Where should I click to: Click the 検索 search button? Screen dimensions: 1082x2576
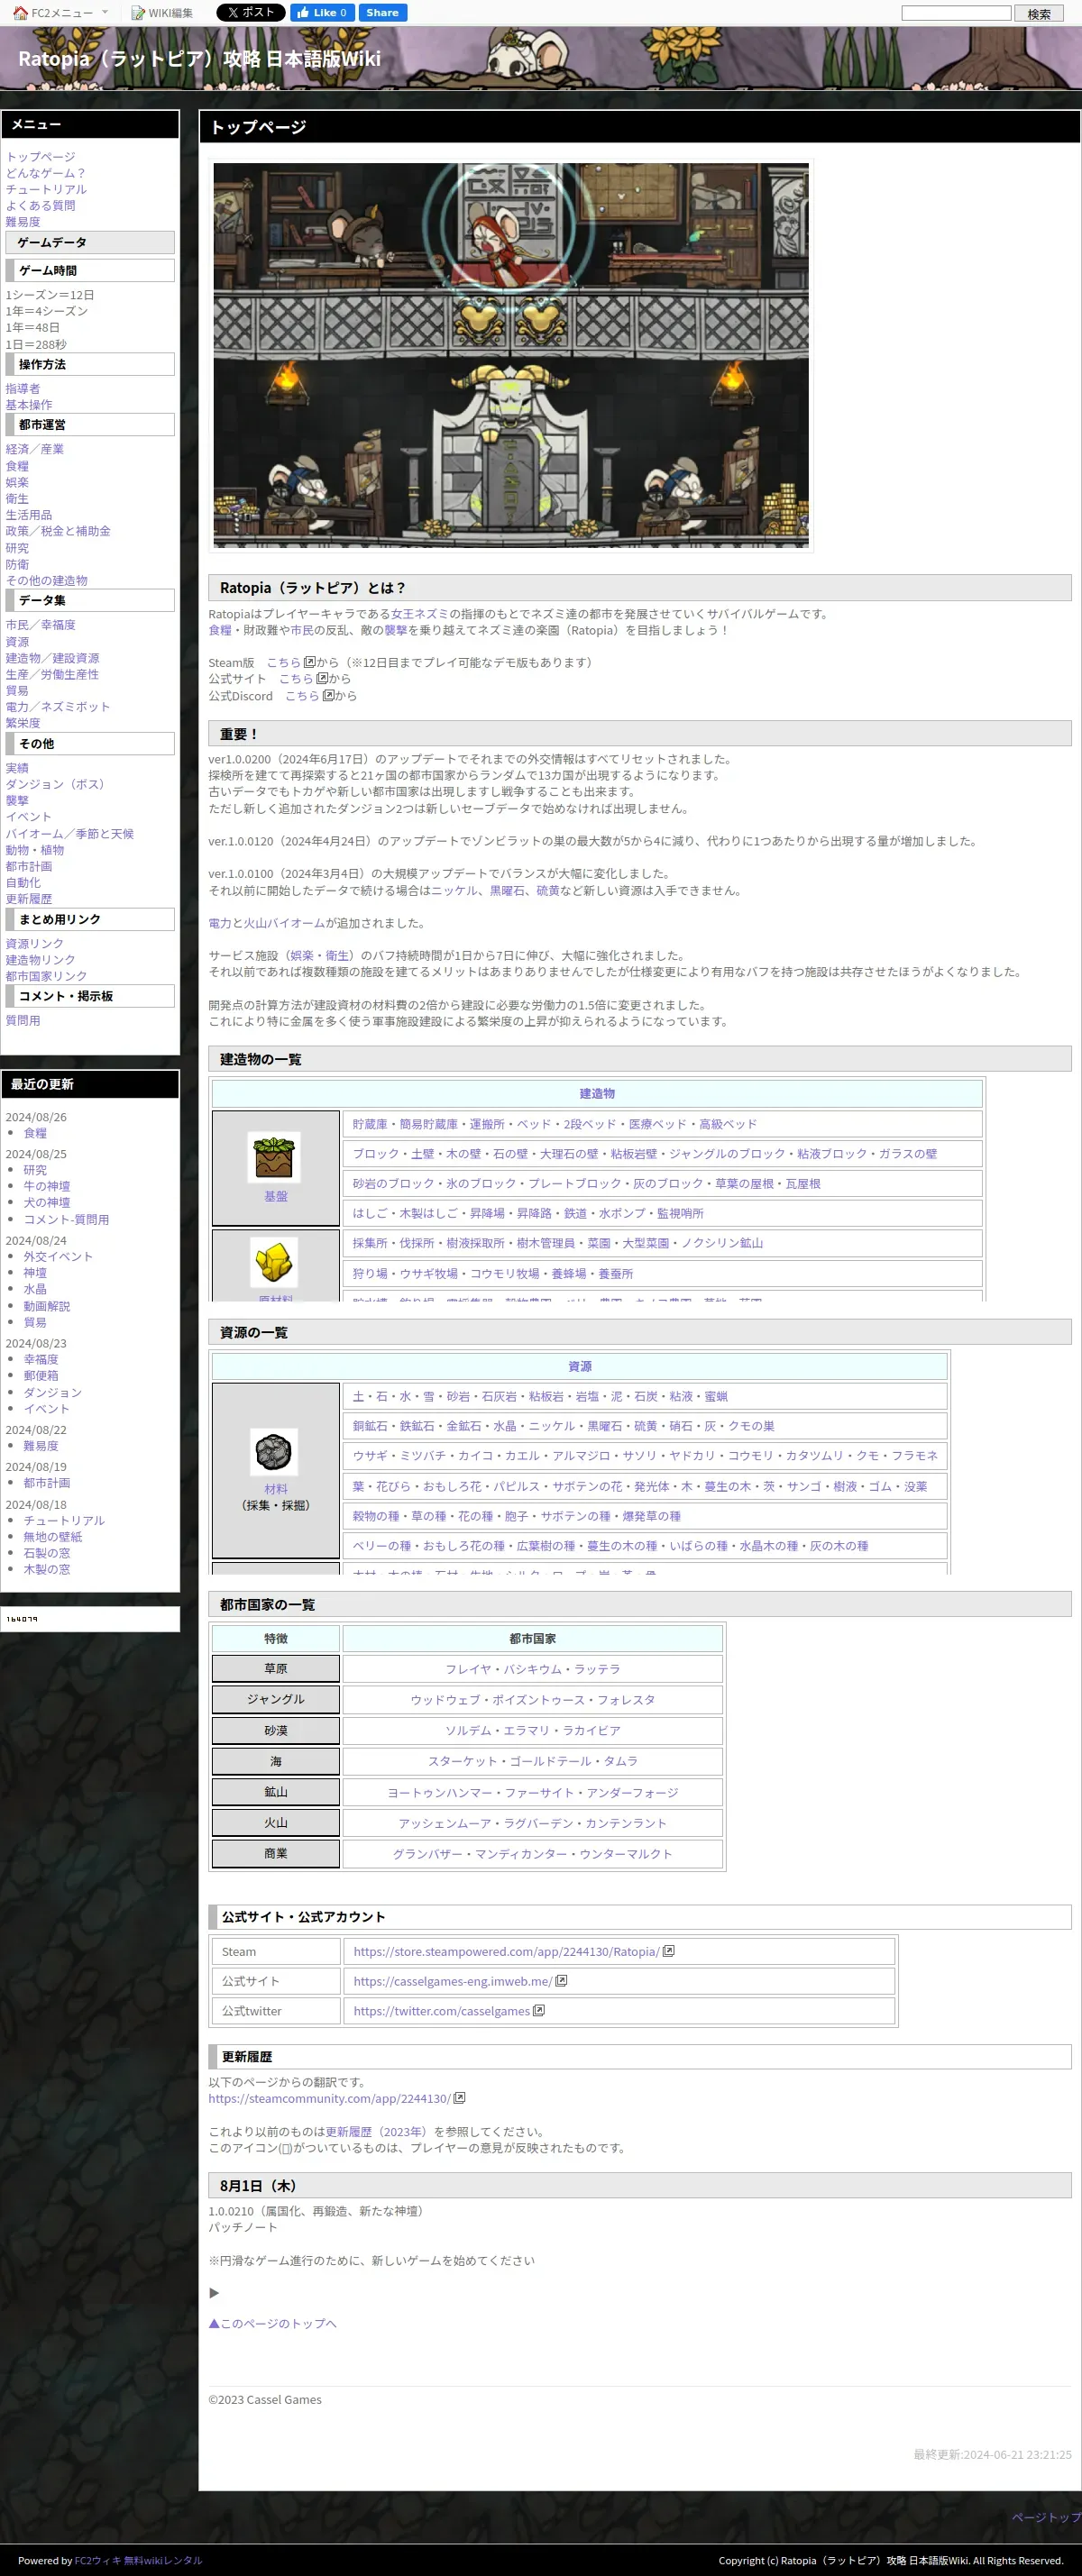click(1039, 14)
